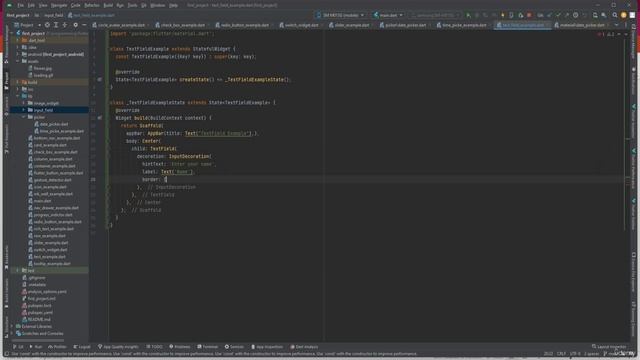Click the Select Opened File target icon
640x360 pixels.
(x=47, y=25)
